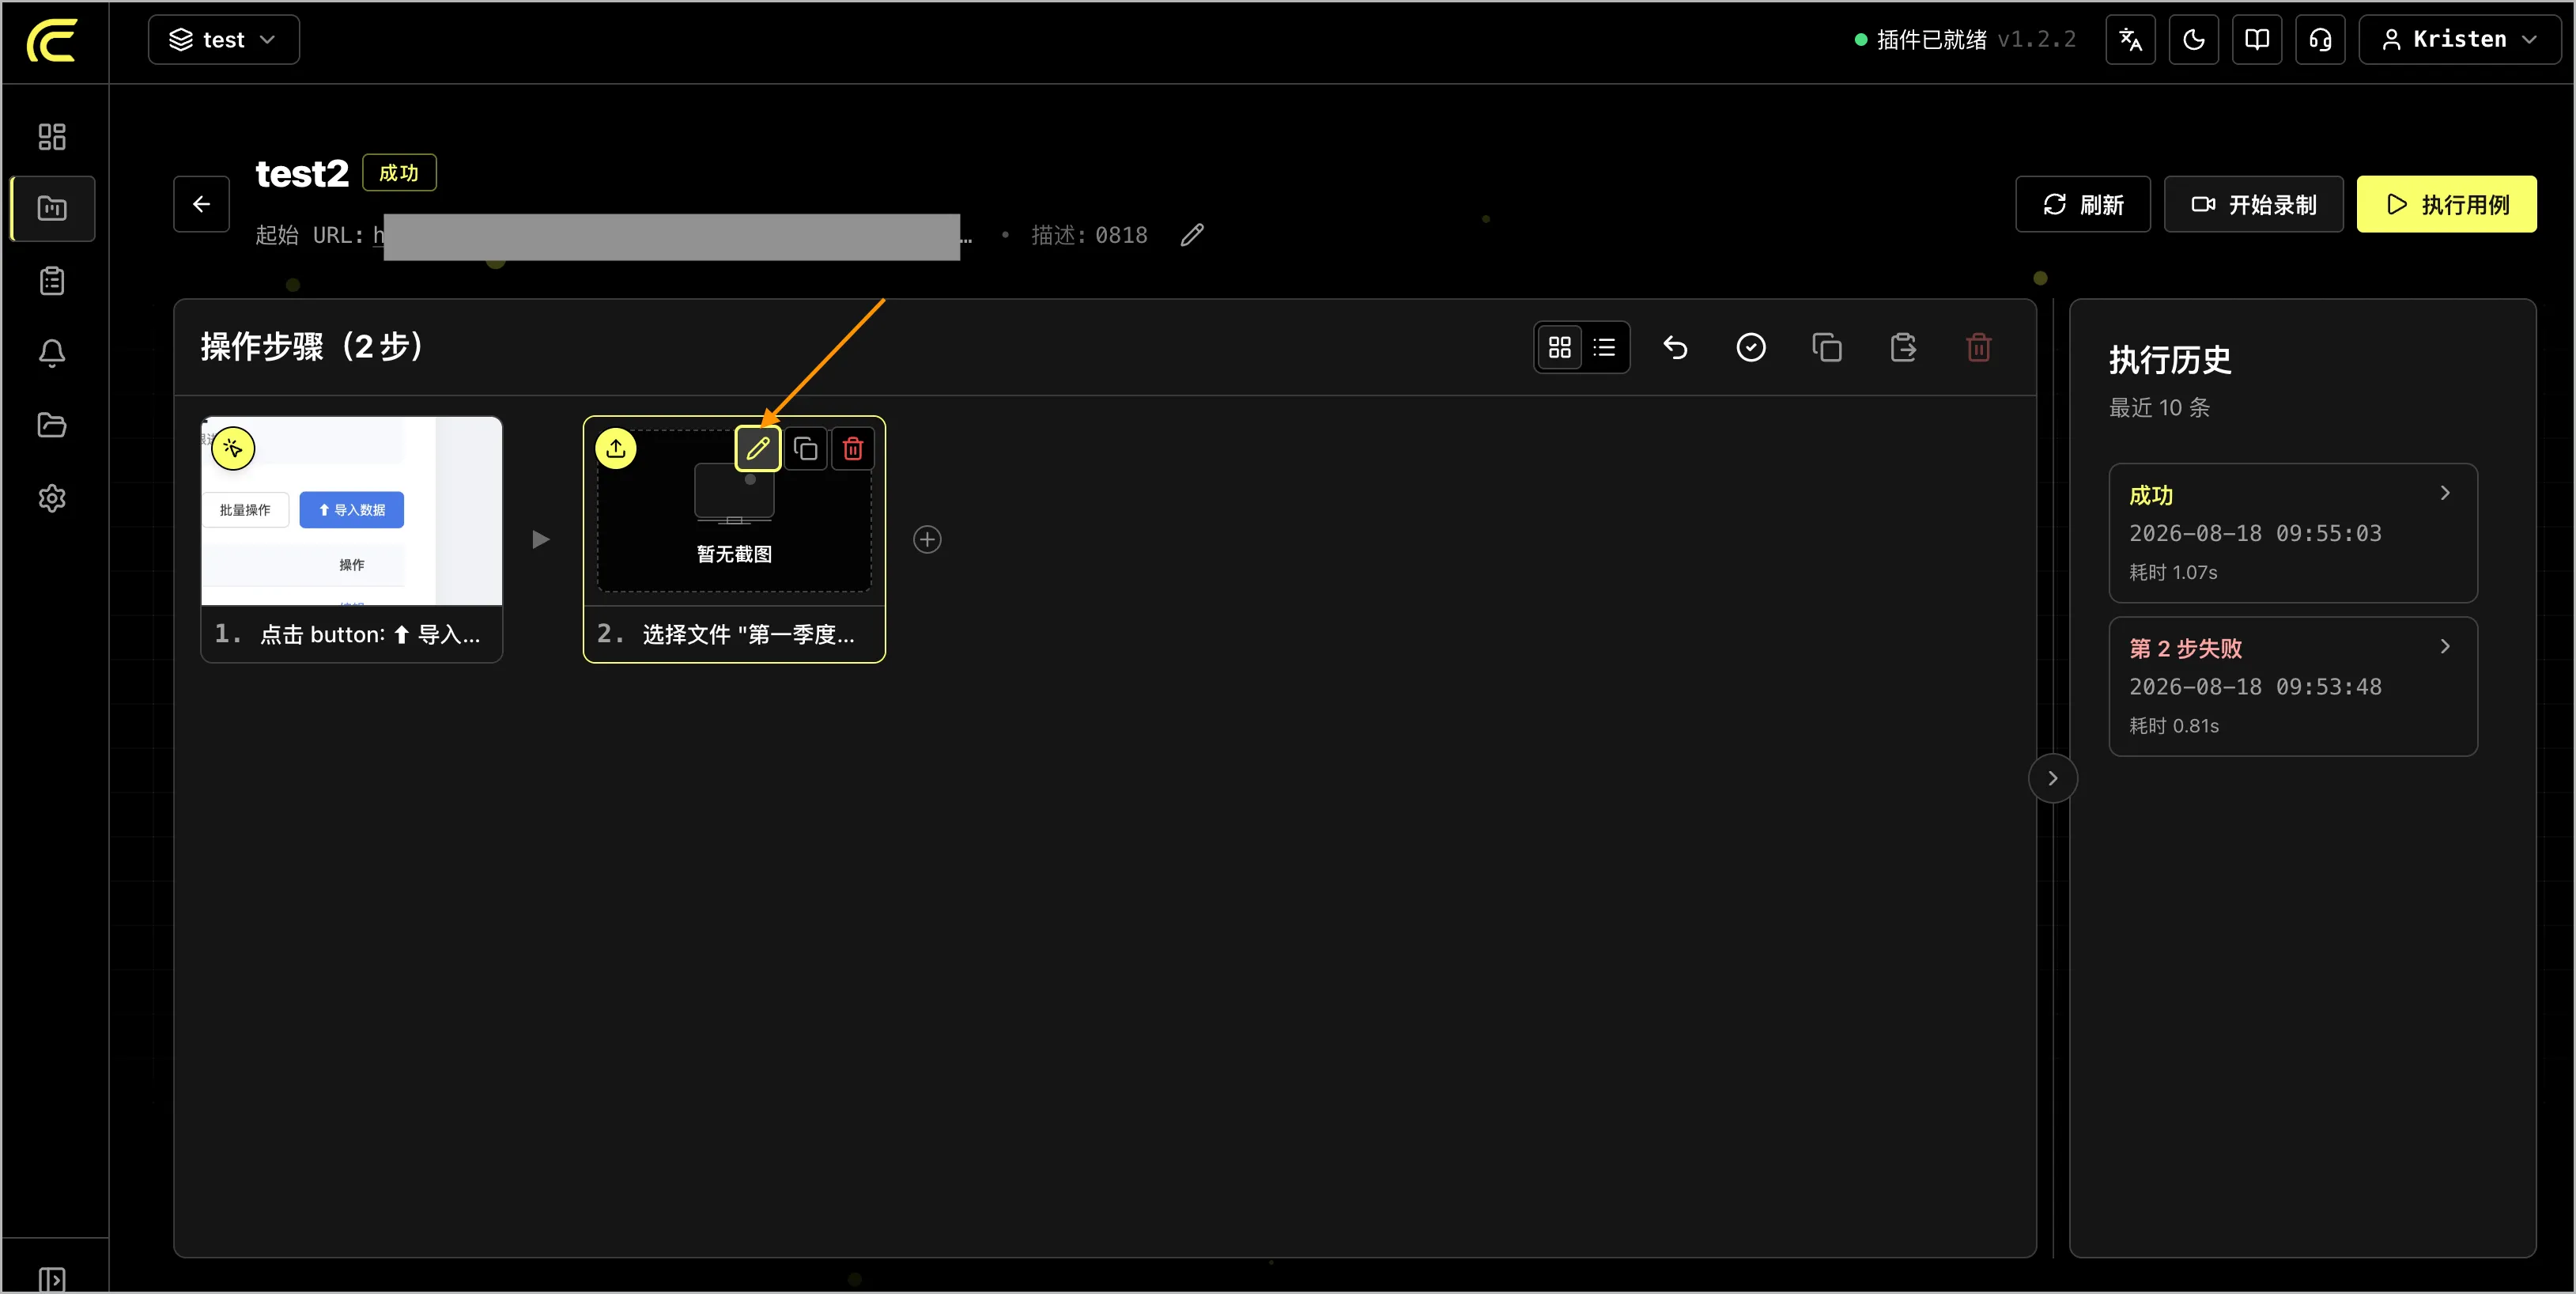Open the headset support icon
Viewport: 2576px width, 1294px height.
pyautogui.click(x=2320, y=40)
